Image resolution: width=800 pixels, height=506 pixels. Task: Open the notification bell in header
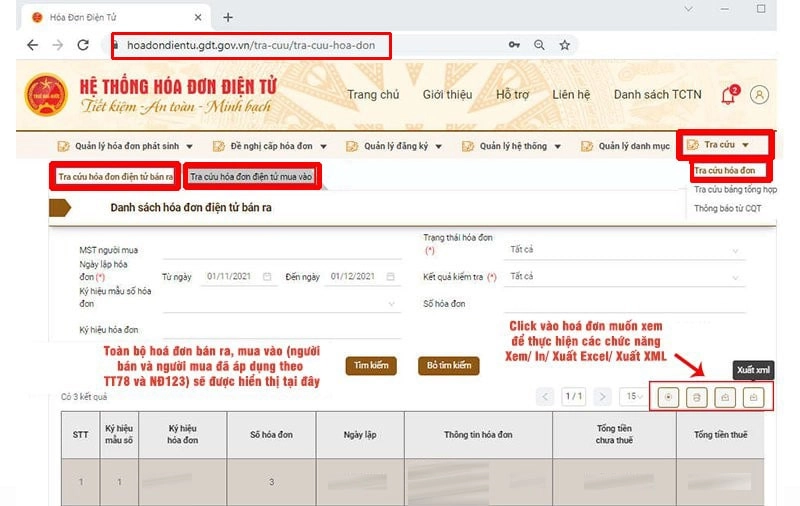coord(728,95)
